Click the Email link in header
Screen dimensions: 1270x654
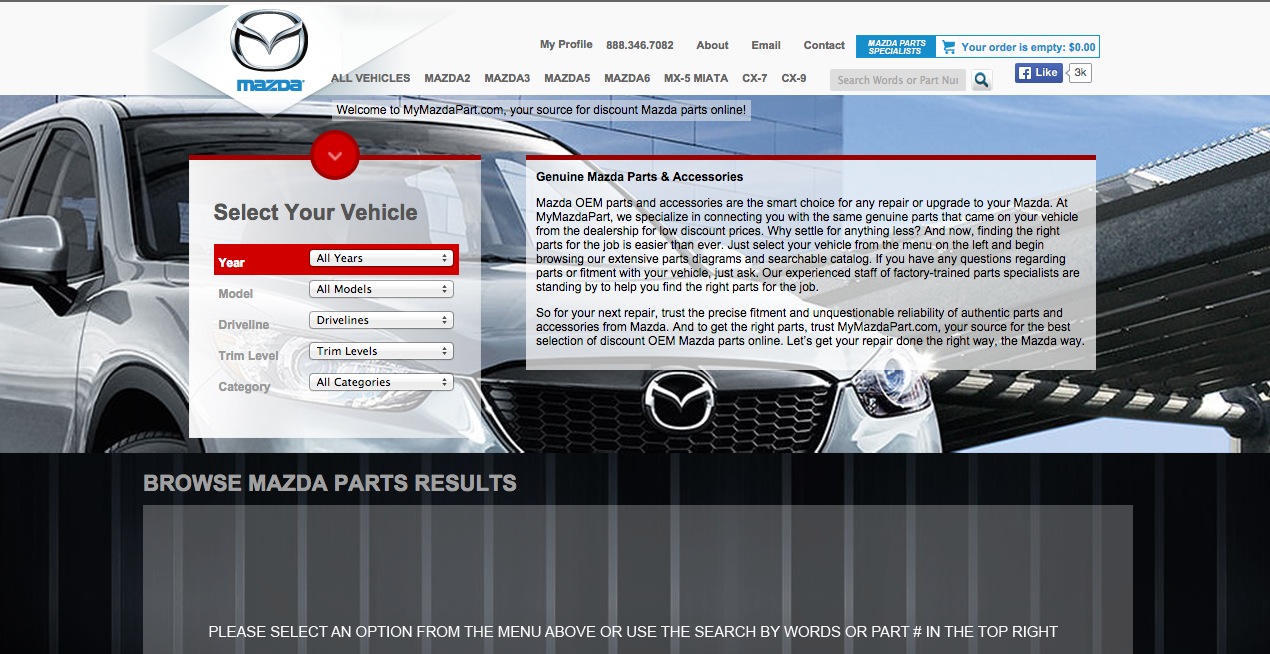click(x=766, y=45)
